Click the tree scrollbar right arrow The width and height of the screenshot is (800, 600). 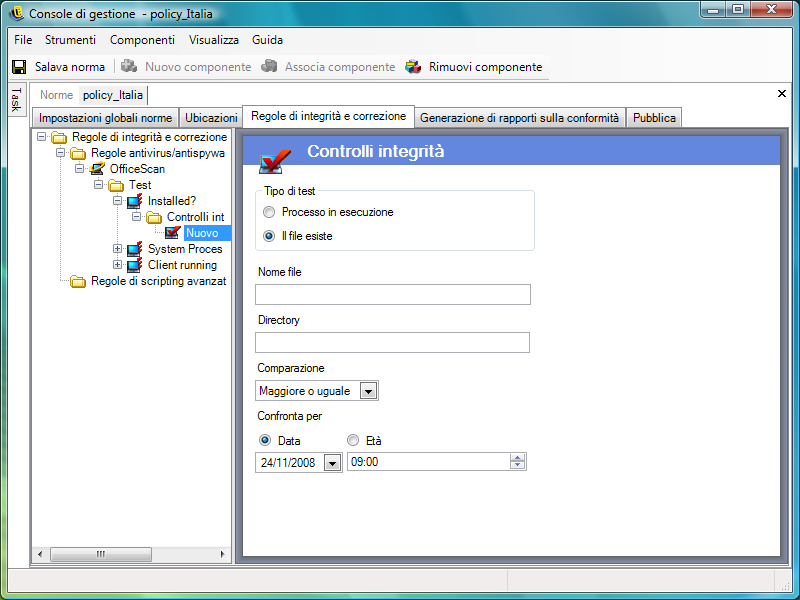[222, 554]
